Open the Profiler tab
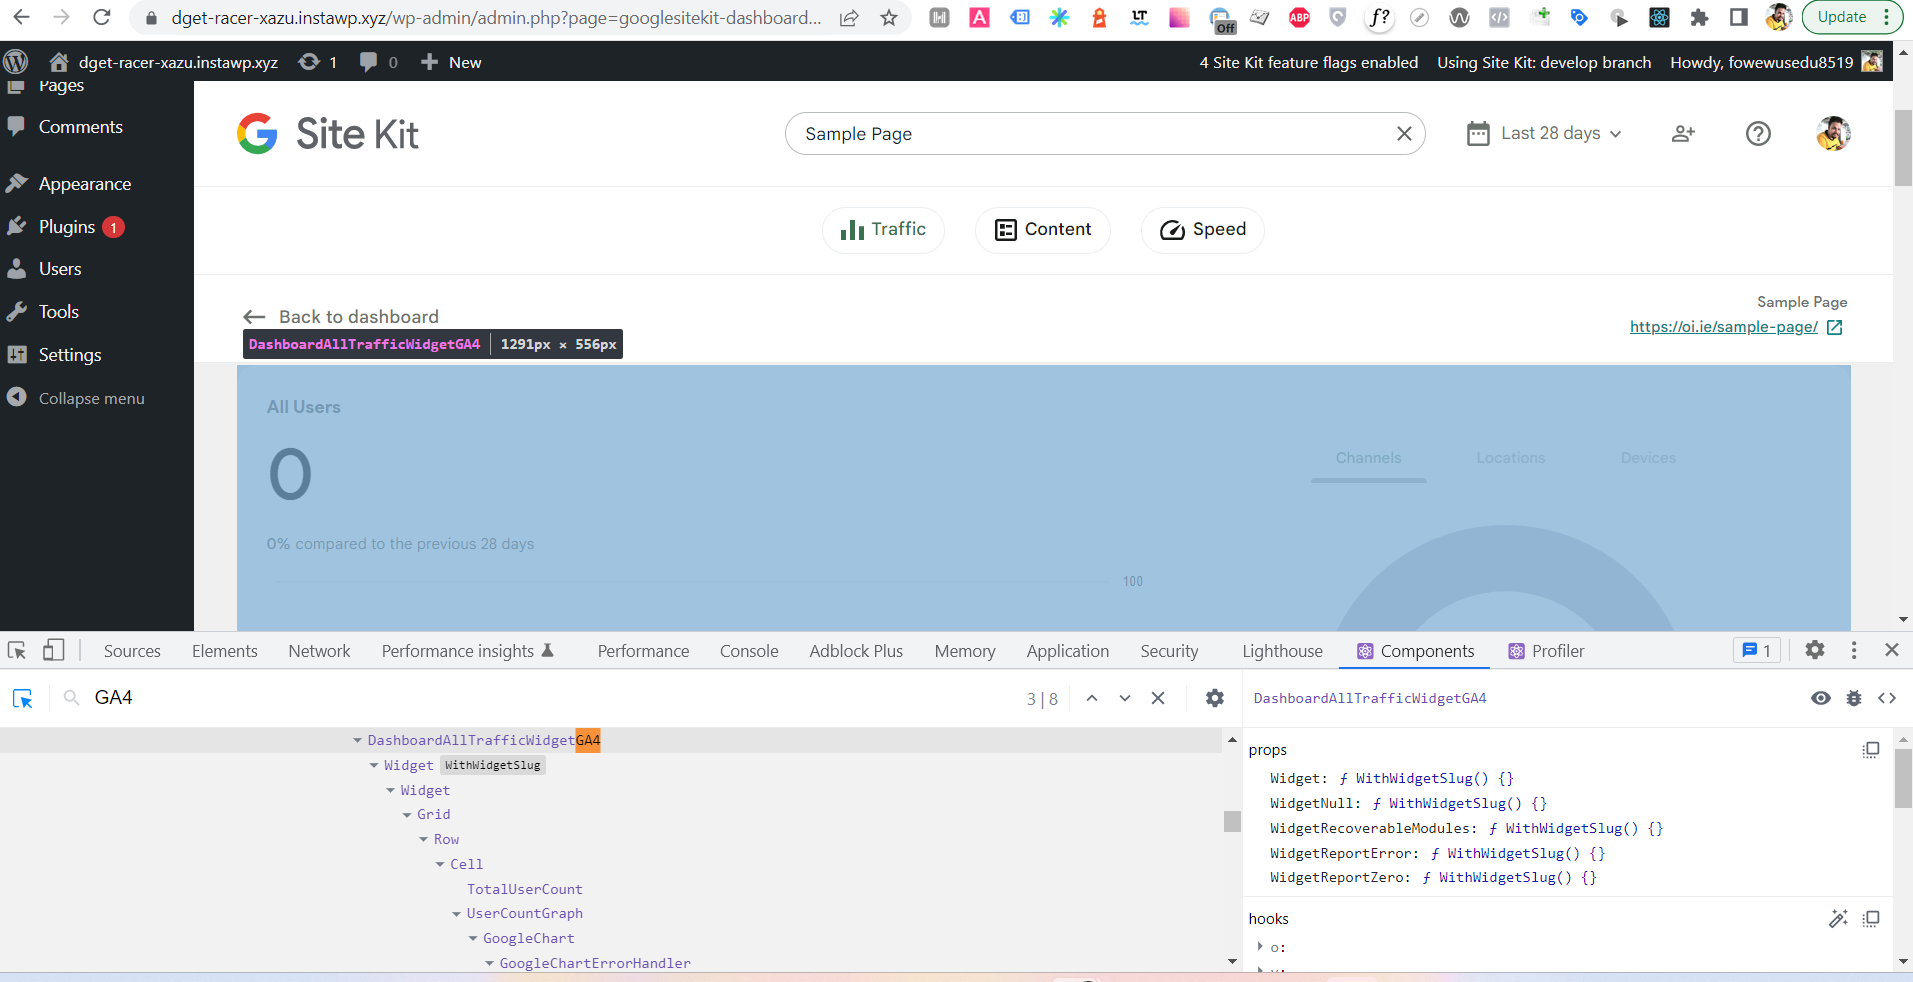This screenshot has height=982, width=1913. [1556, 650]
